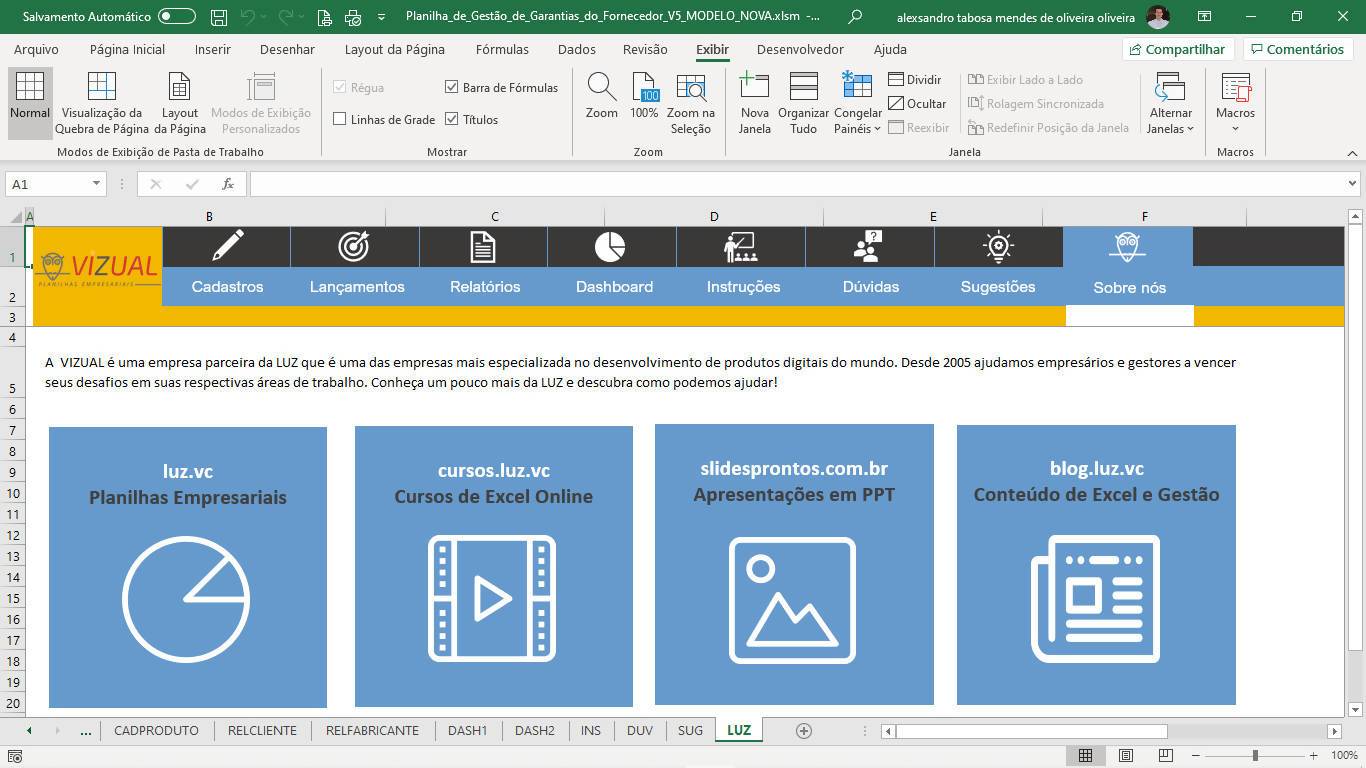Switch to the DASH1 sheet tab
This screenshot has width=1366, height=768.
(467, 731)
